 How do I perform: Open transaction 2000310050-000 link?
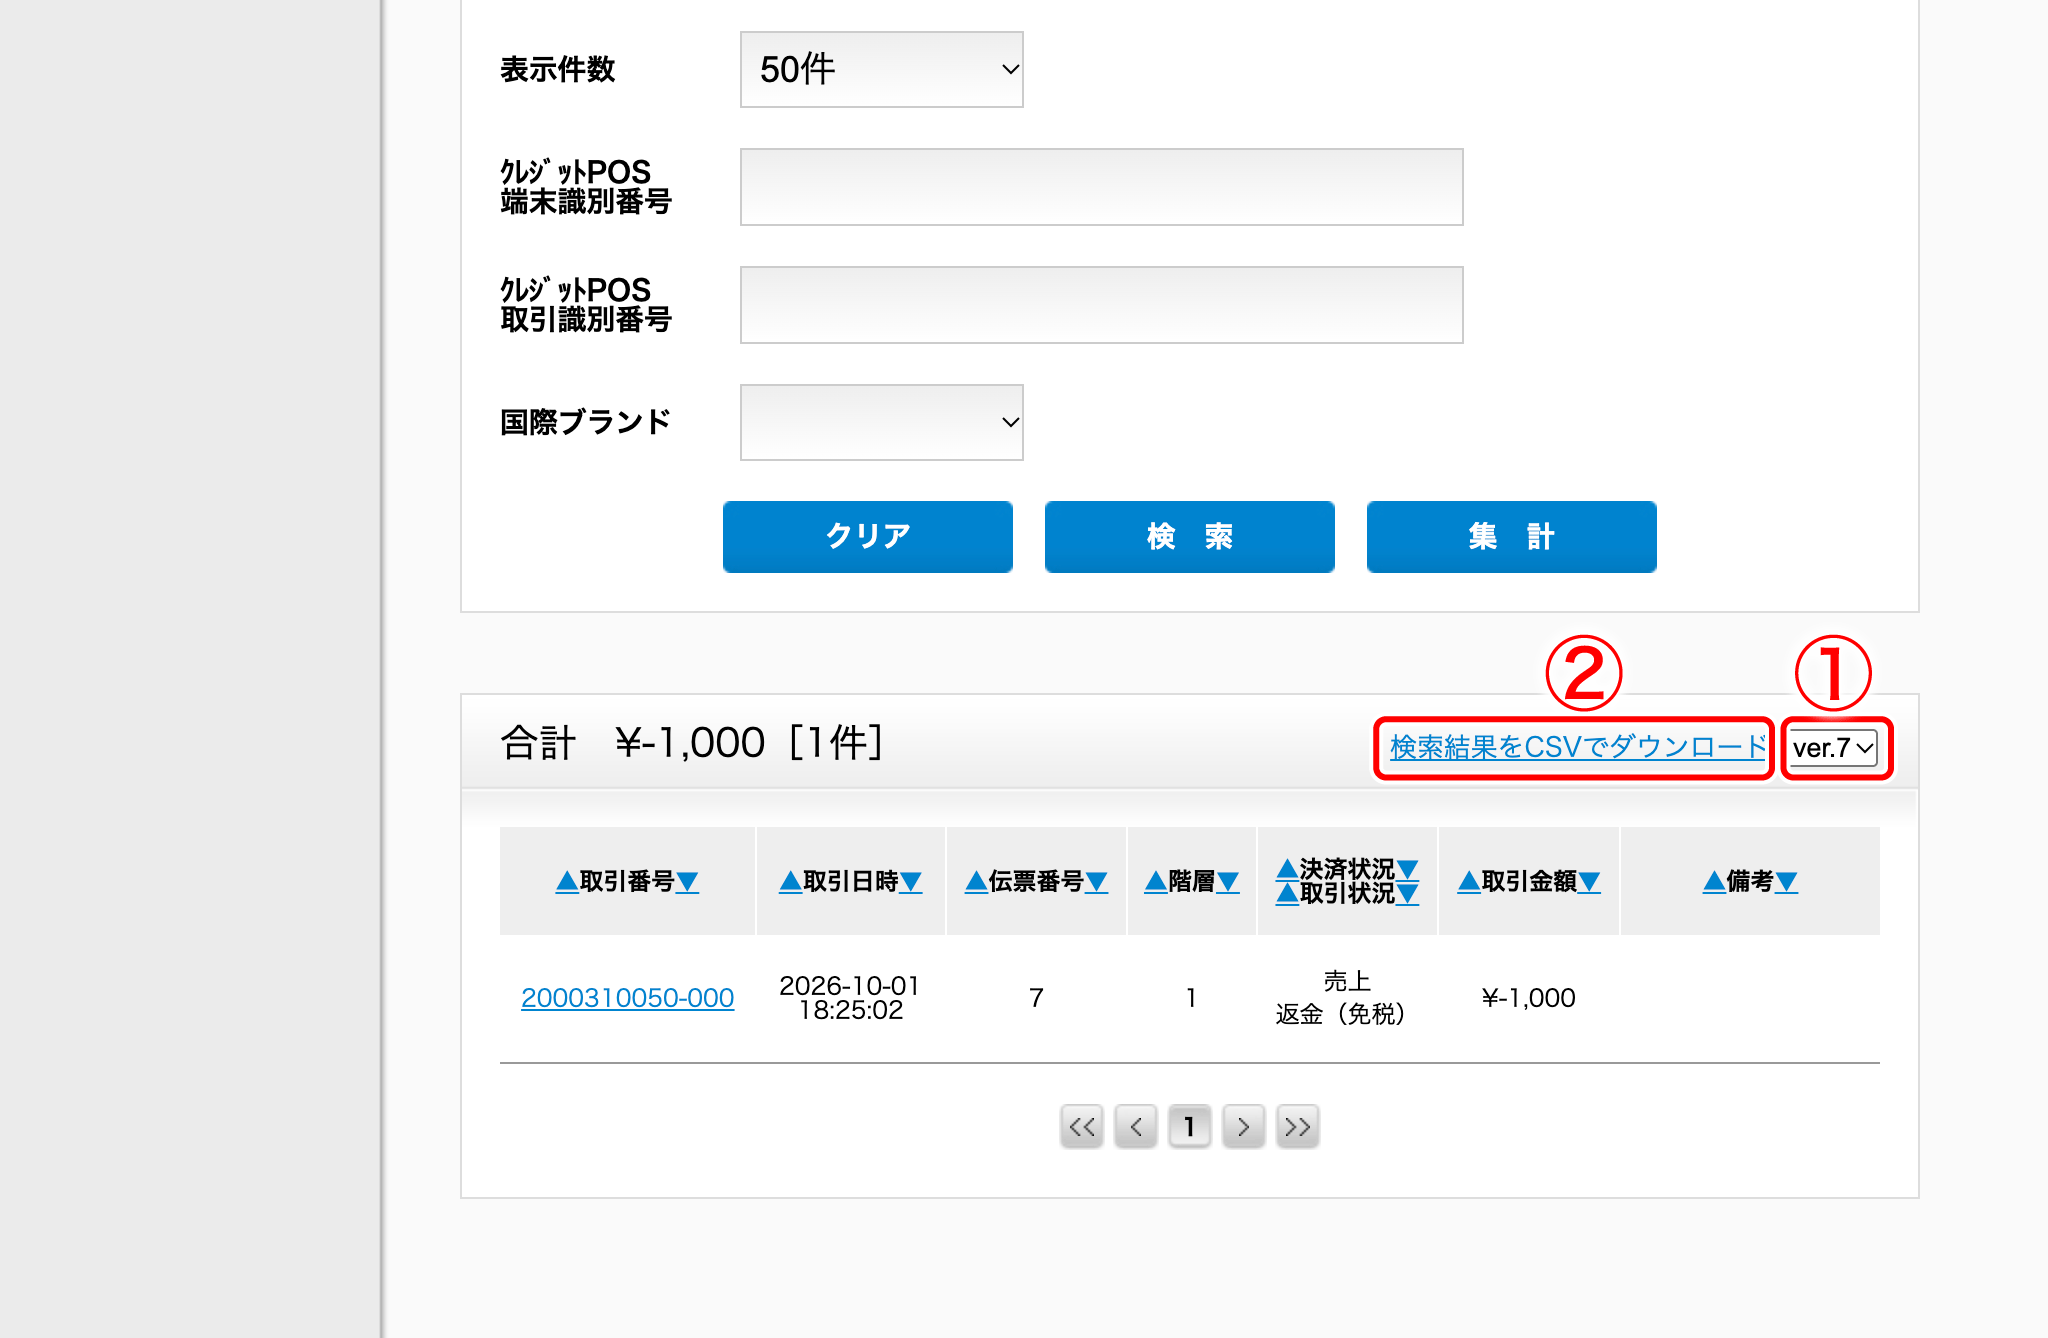pos(627,998)
